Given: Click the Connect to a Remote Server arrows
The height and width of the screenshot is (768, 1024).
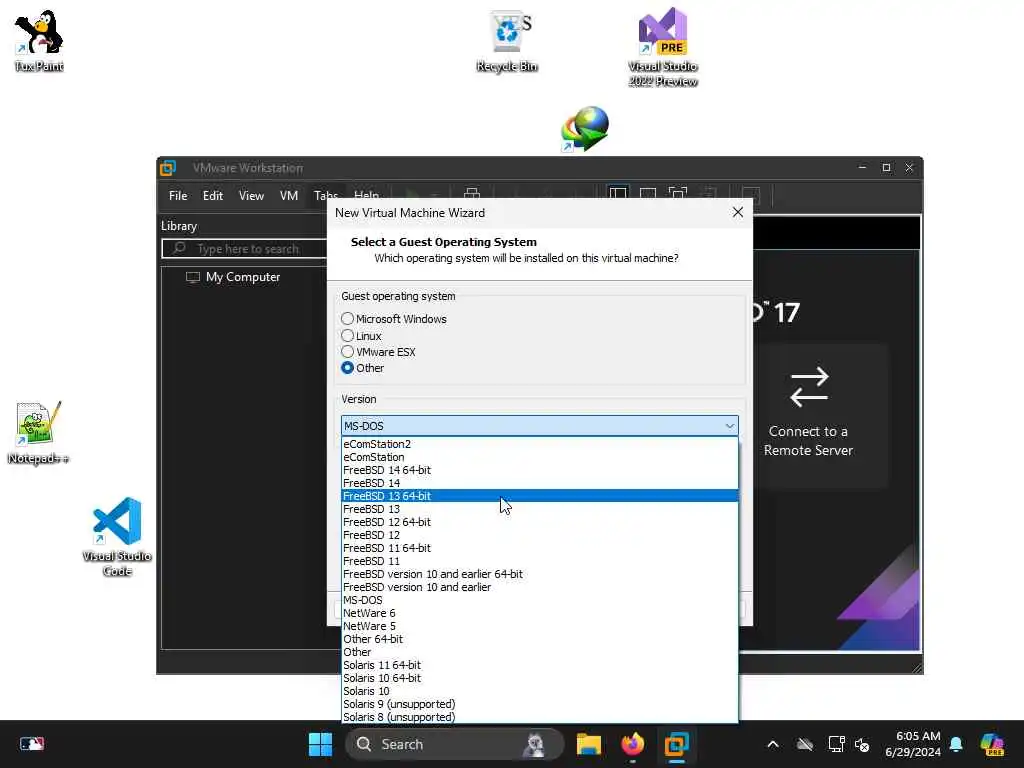Looking at the screenshot, I should click(x=808, y=387).
